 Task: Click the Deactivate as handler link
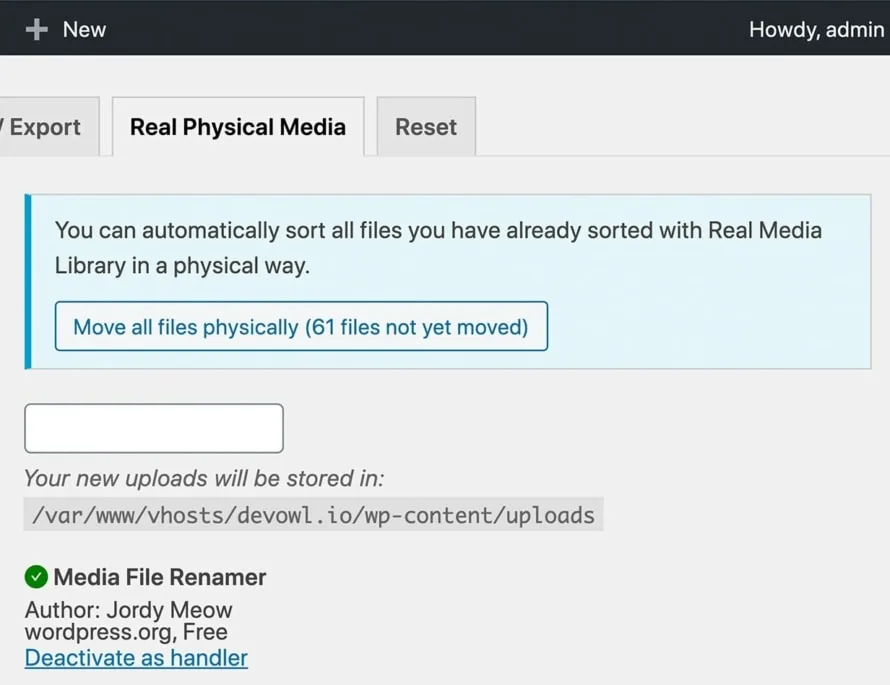point(136,658)
